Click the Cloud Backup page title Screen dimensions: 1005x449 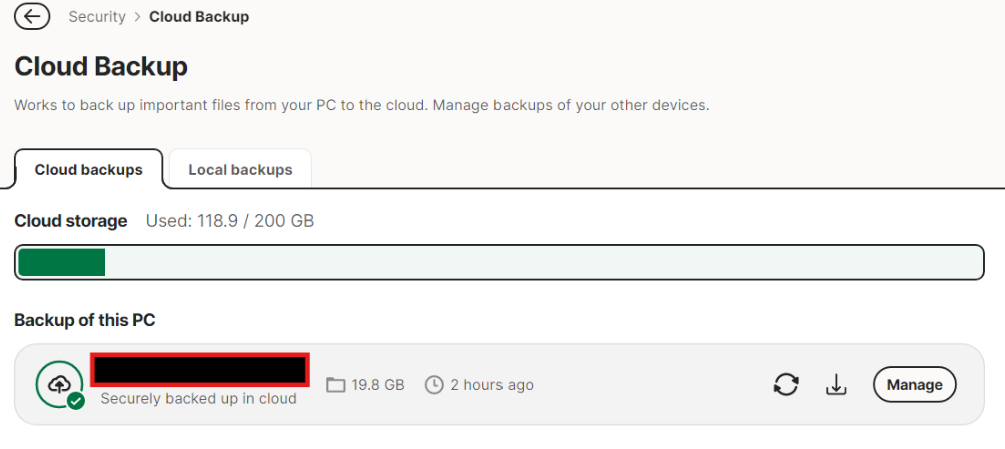point(101,67)
